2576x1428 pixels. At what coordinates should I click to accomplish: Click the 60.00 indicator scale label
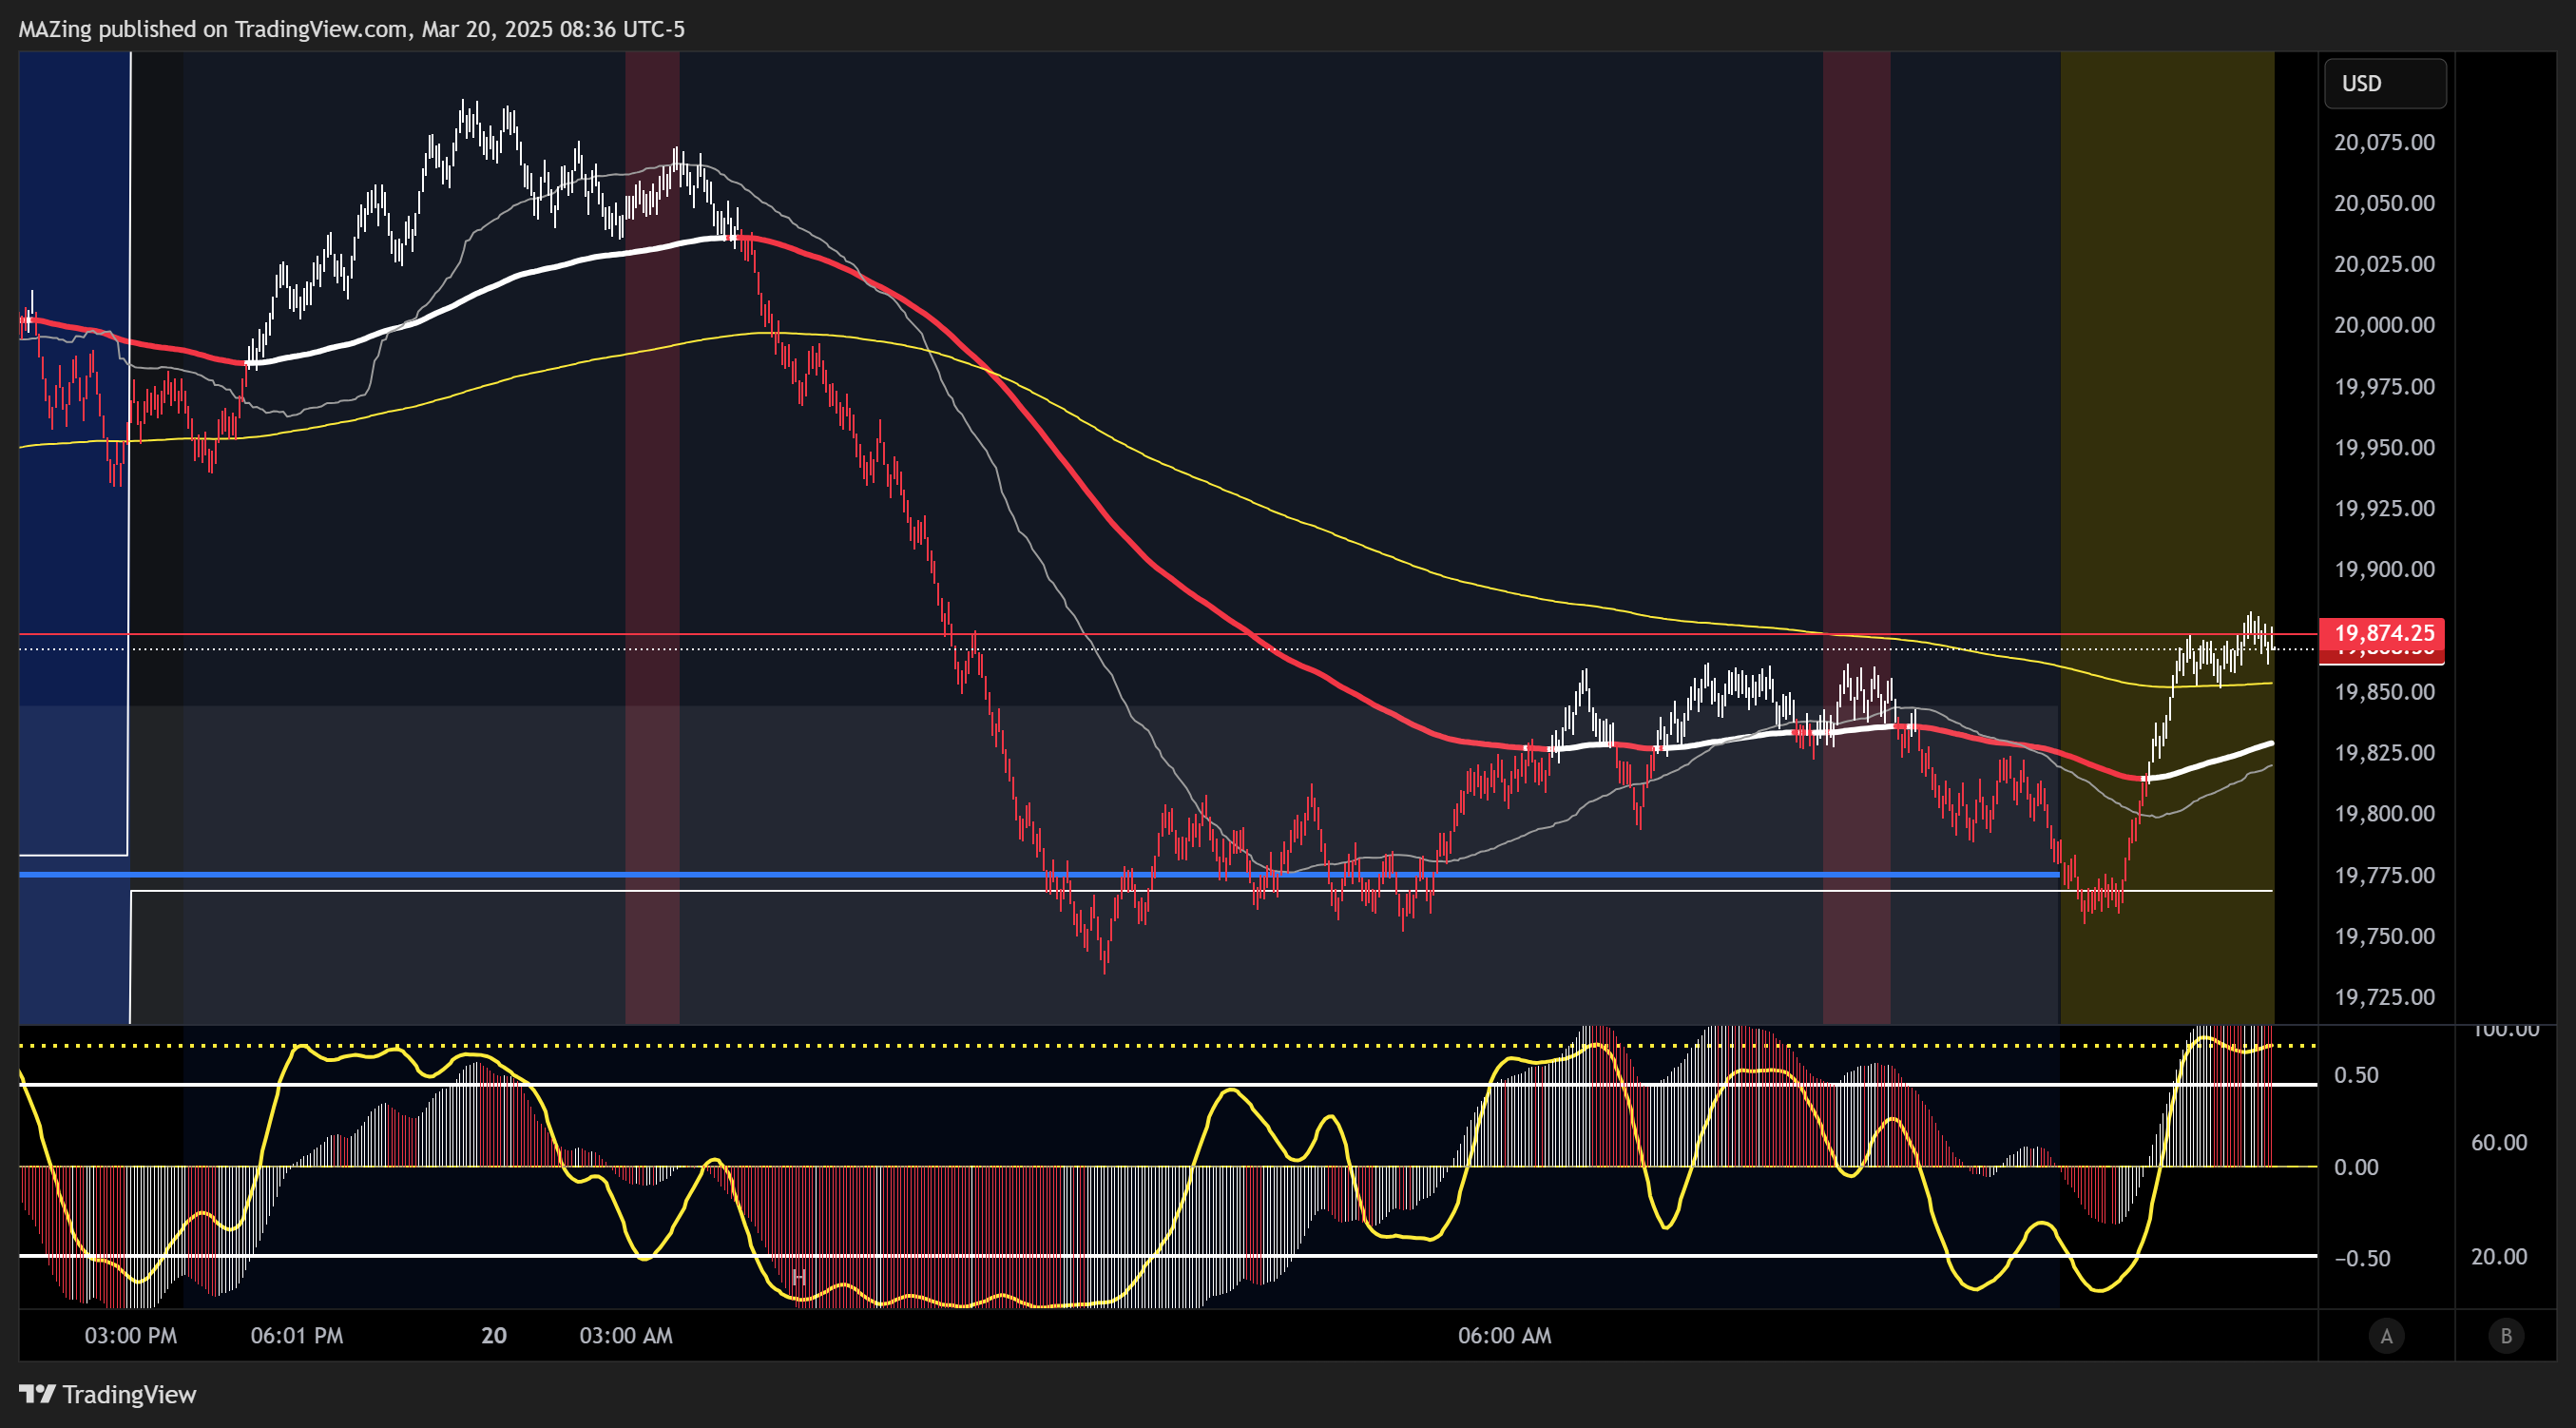tap(2499, 1143)
